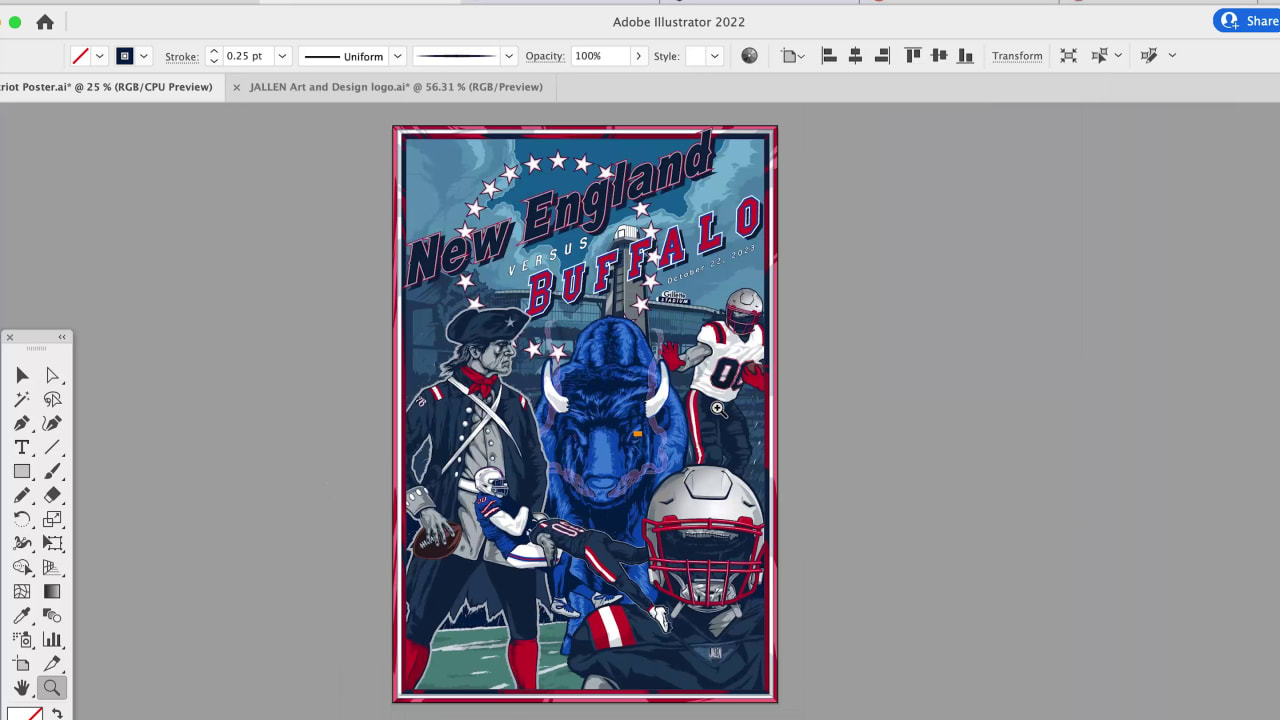The image size is (1280, 720).
Task: Select the Paintbrush tool
Action: pos(53,471)
